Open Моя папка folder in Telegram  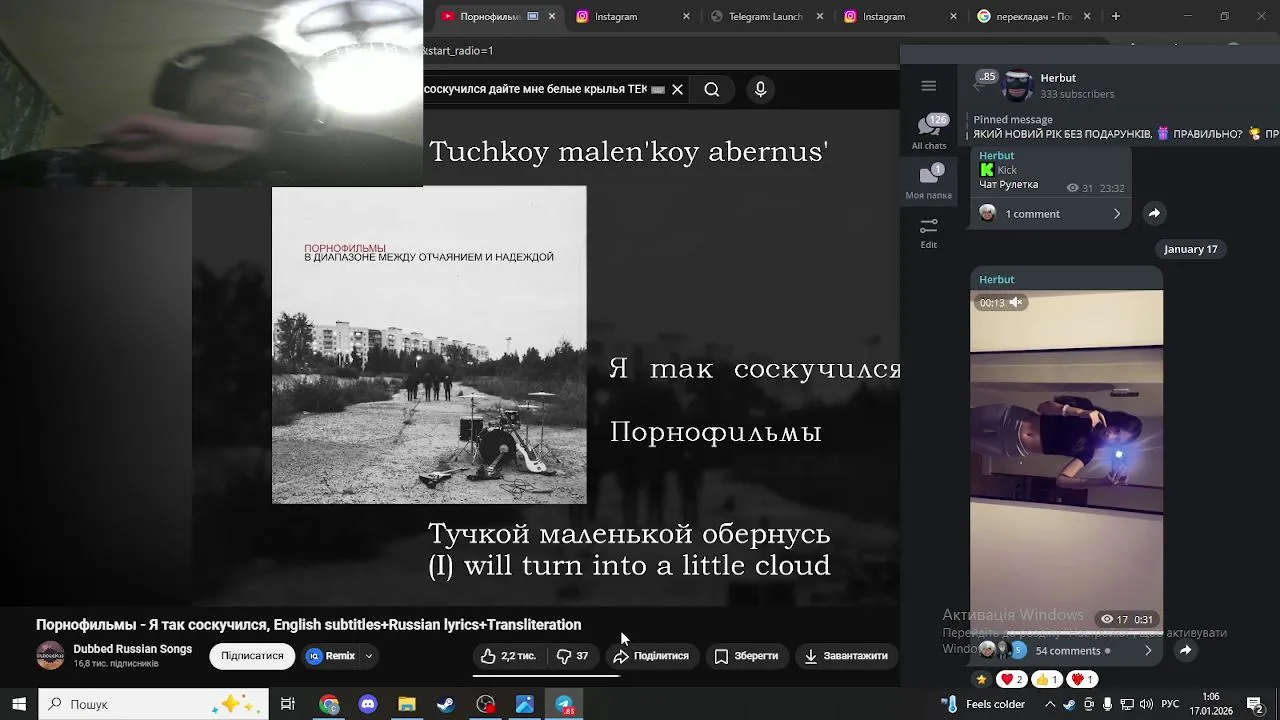(x=929, y=182)
